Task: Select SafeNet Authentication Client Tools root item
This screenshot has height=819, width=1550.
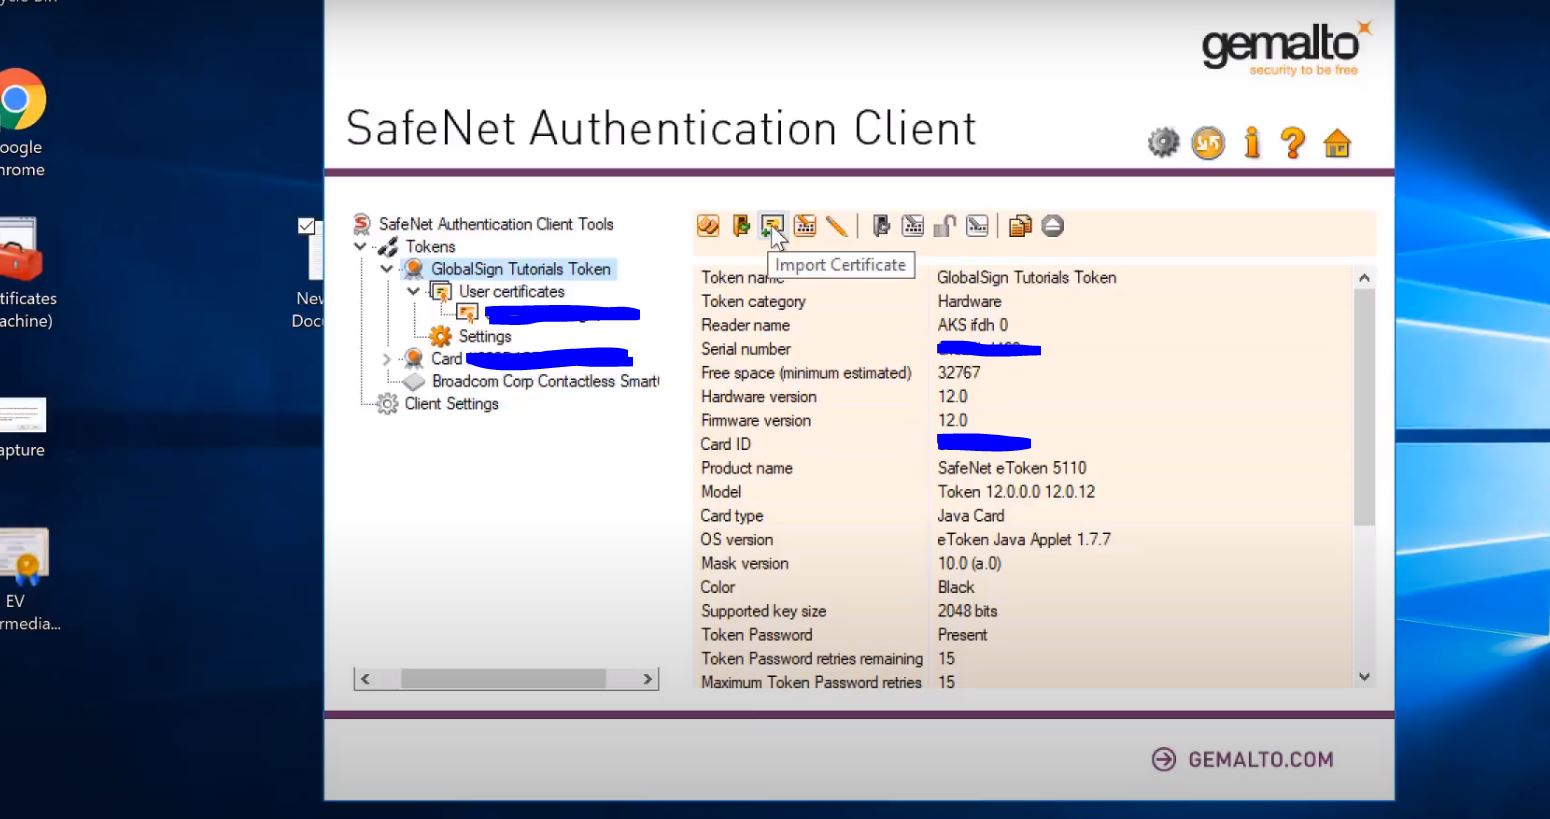Action: click(496, 224)
